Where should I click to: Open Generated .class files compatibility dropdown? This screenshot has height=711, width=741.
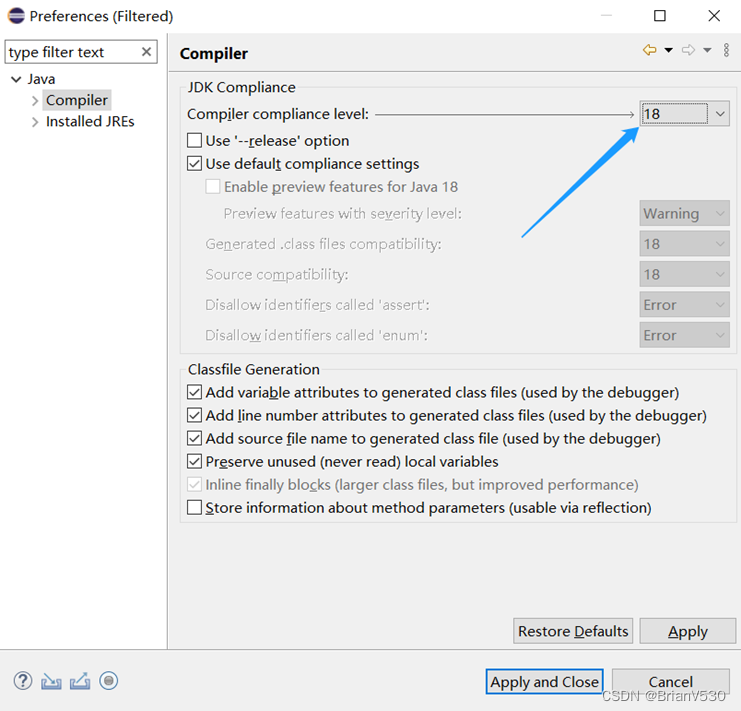coord(684,244)
